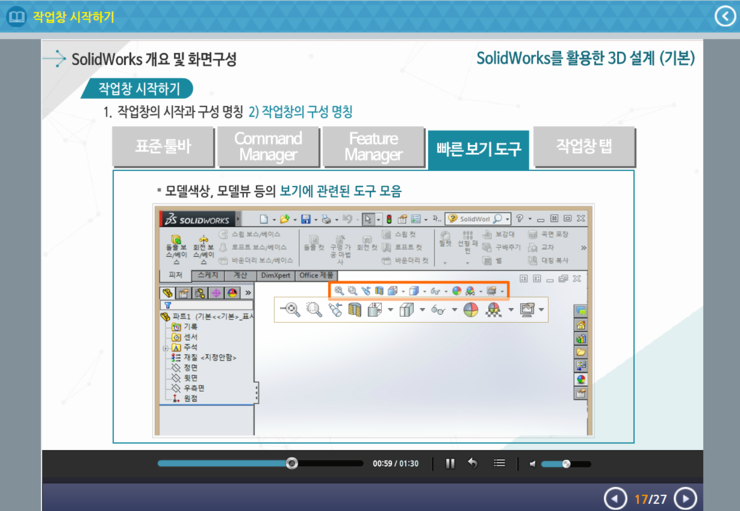Click the volume slider knob

(566, 464)
